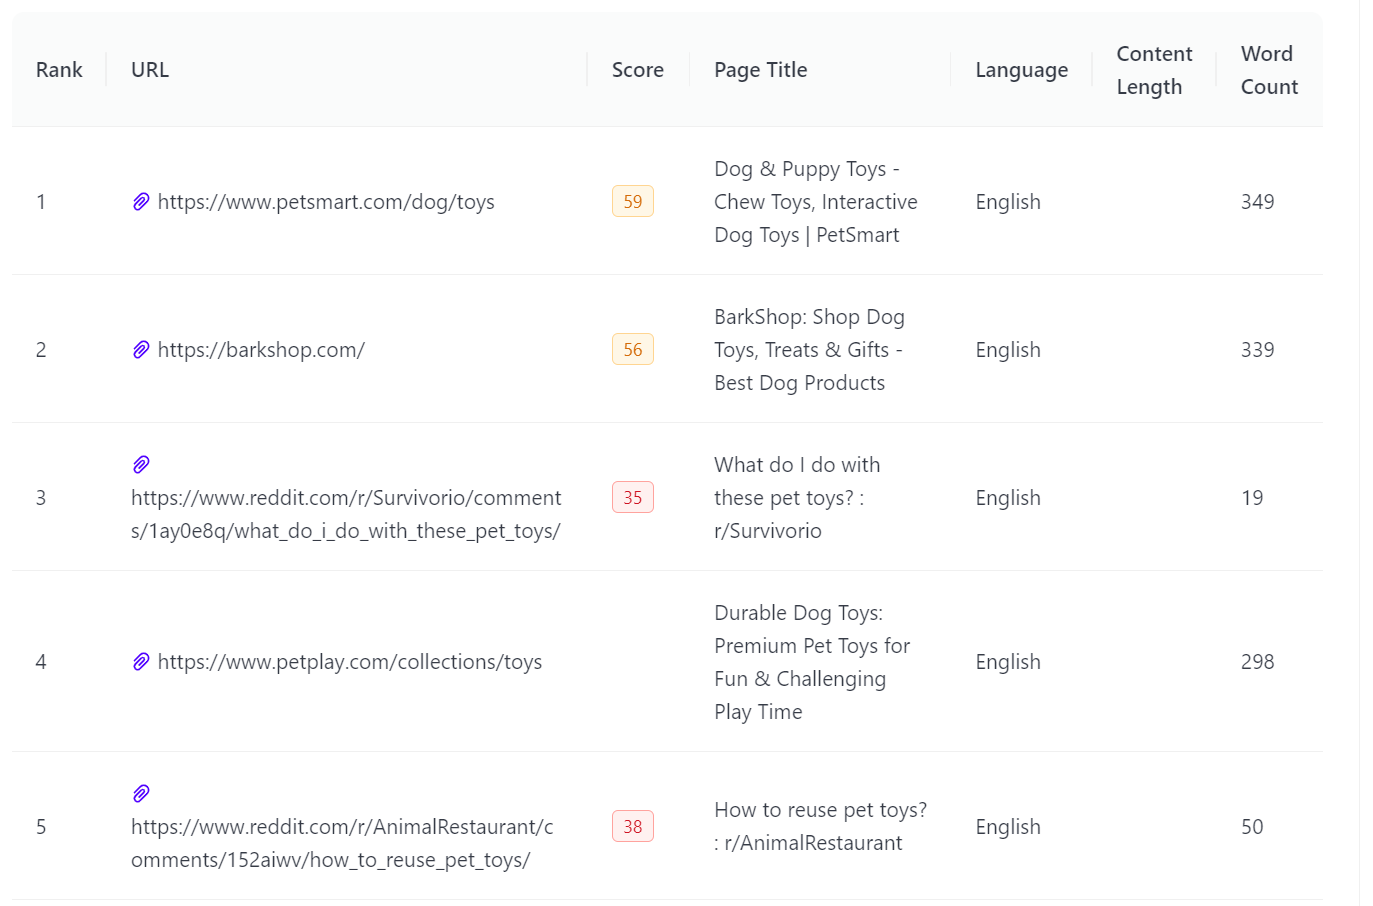Screen dimensions: 1373x906
Task: Open the barkshop.com link
Action: [261, 350]
